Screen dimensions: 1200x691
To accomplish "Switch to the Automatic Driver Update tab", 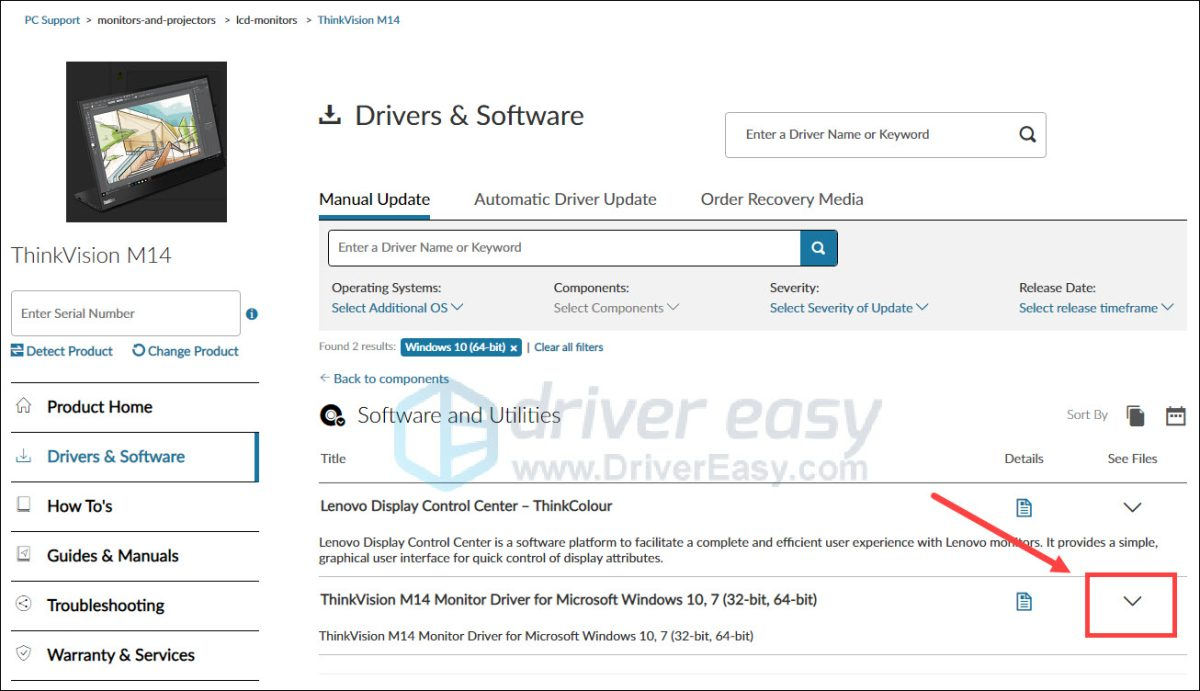I will [x=565, y=199].
